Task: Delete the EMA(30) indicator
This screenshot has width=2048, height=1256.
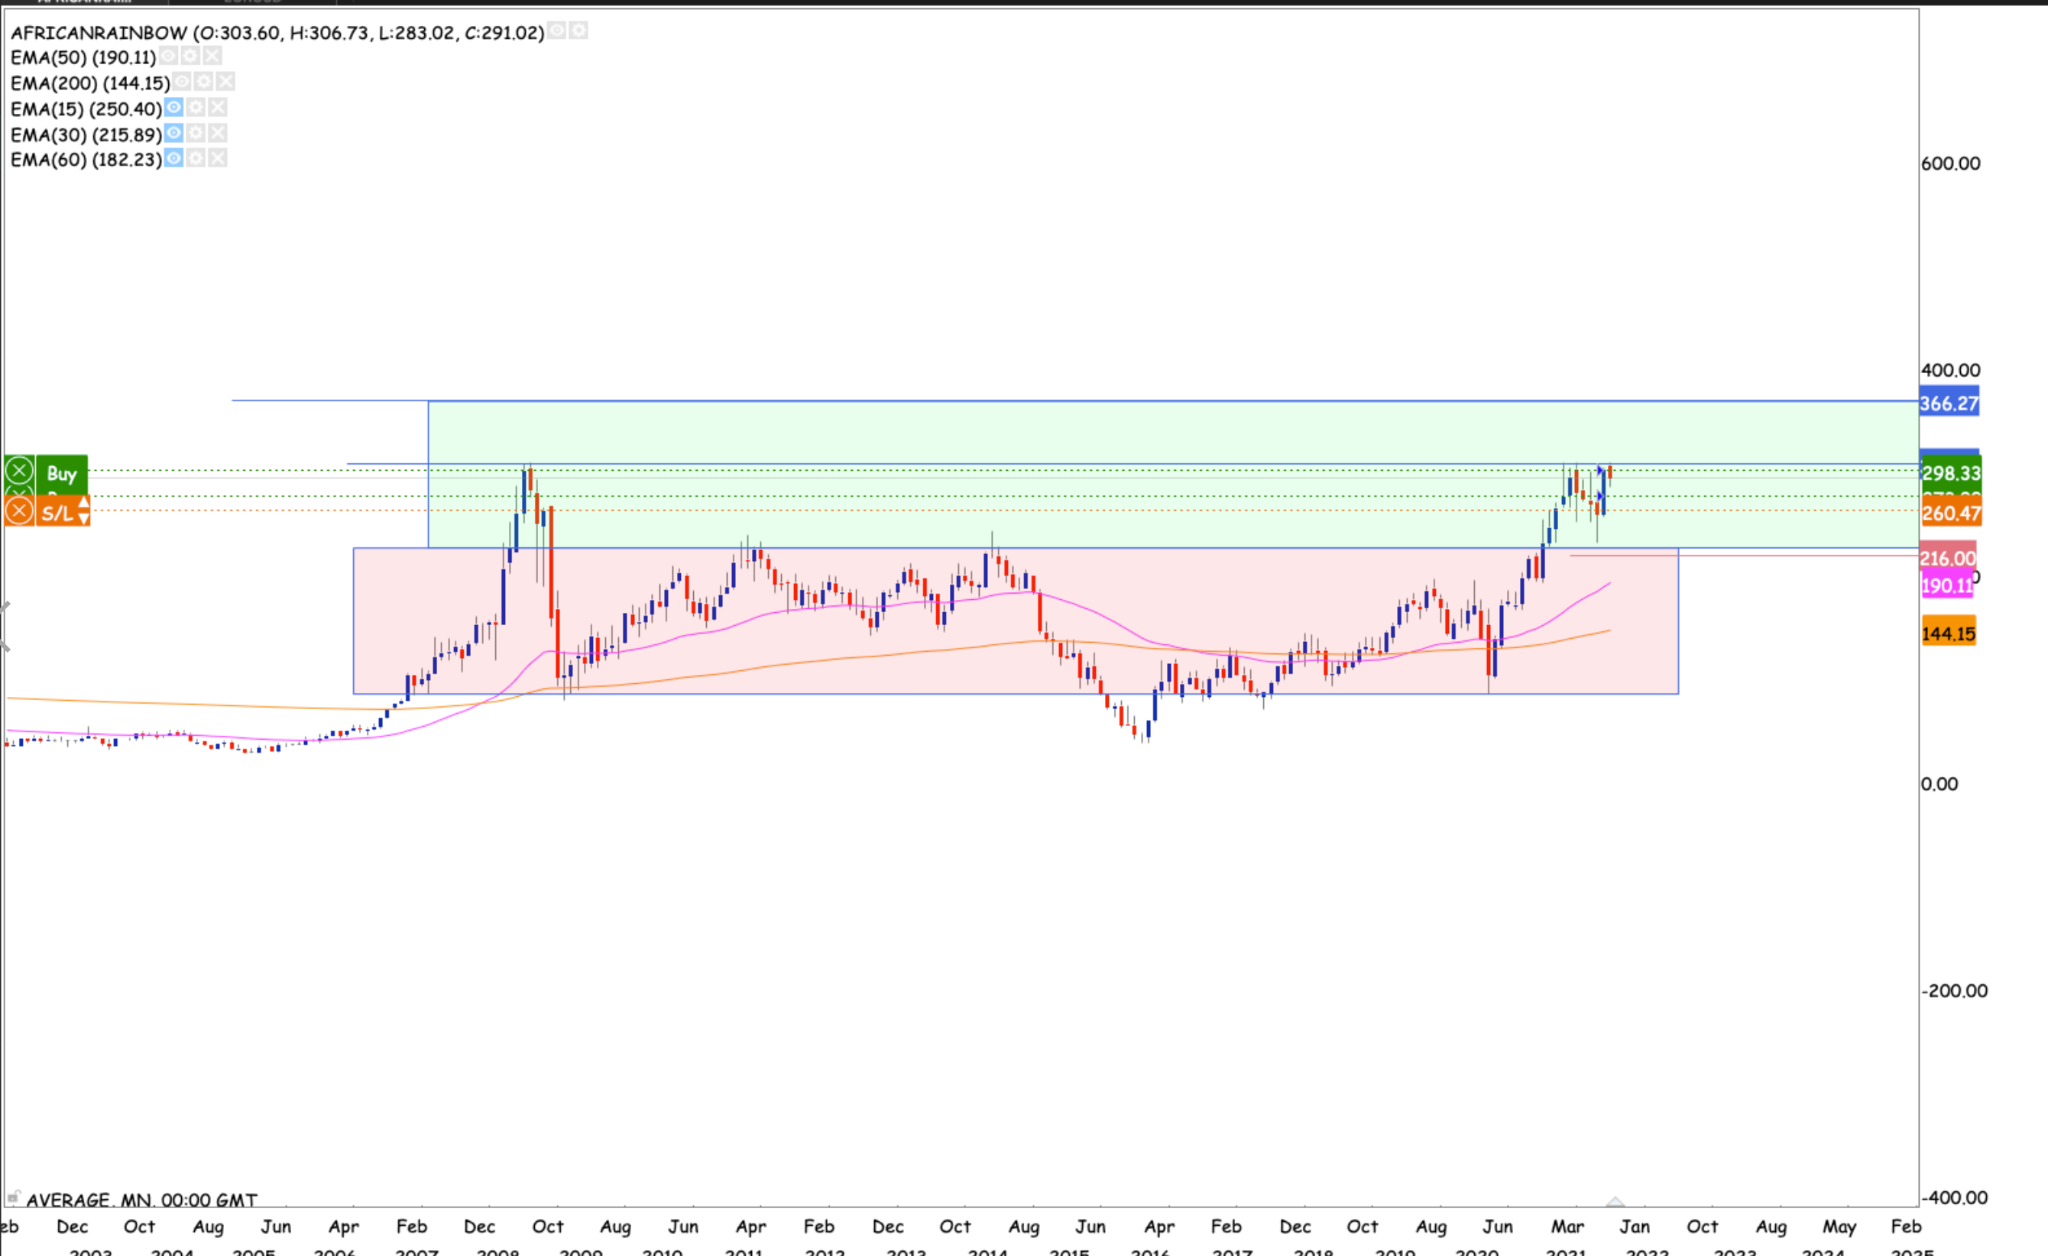Action: 218,133
